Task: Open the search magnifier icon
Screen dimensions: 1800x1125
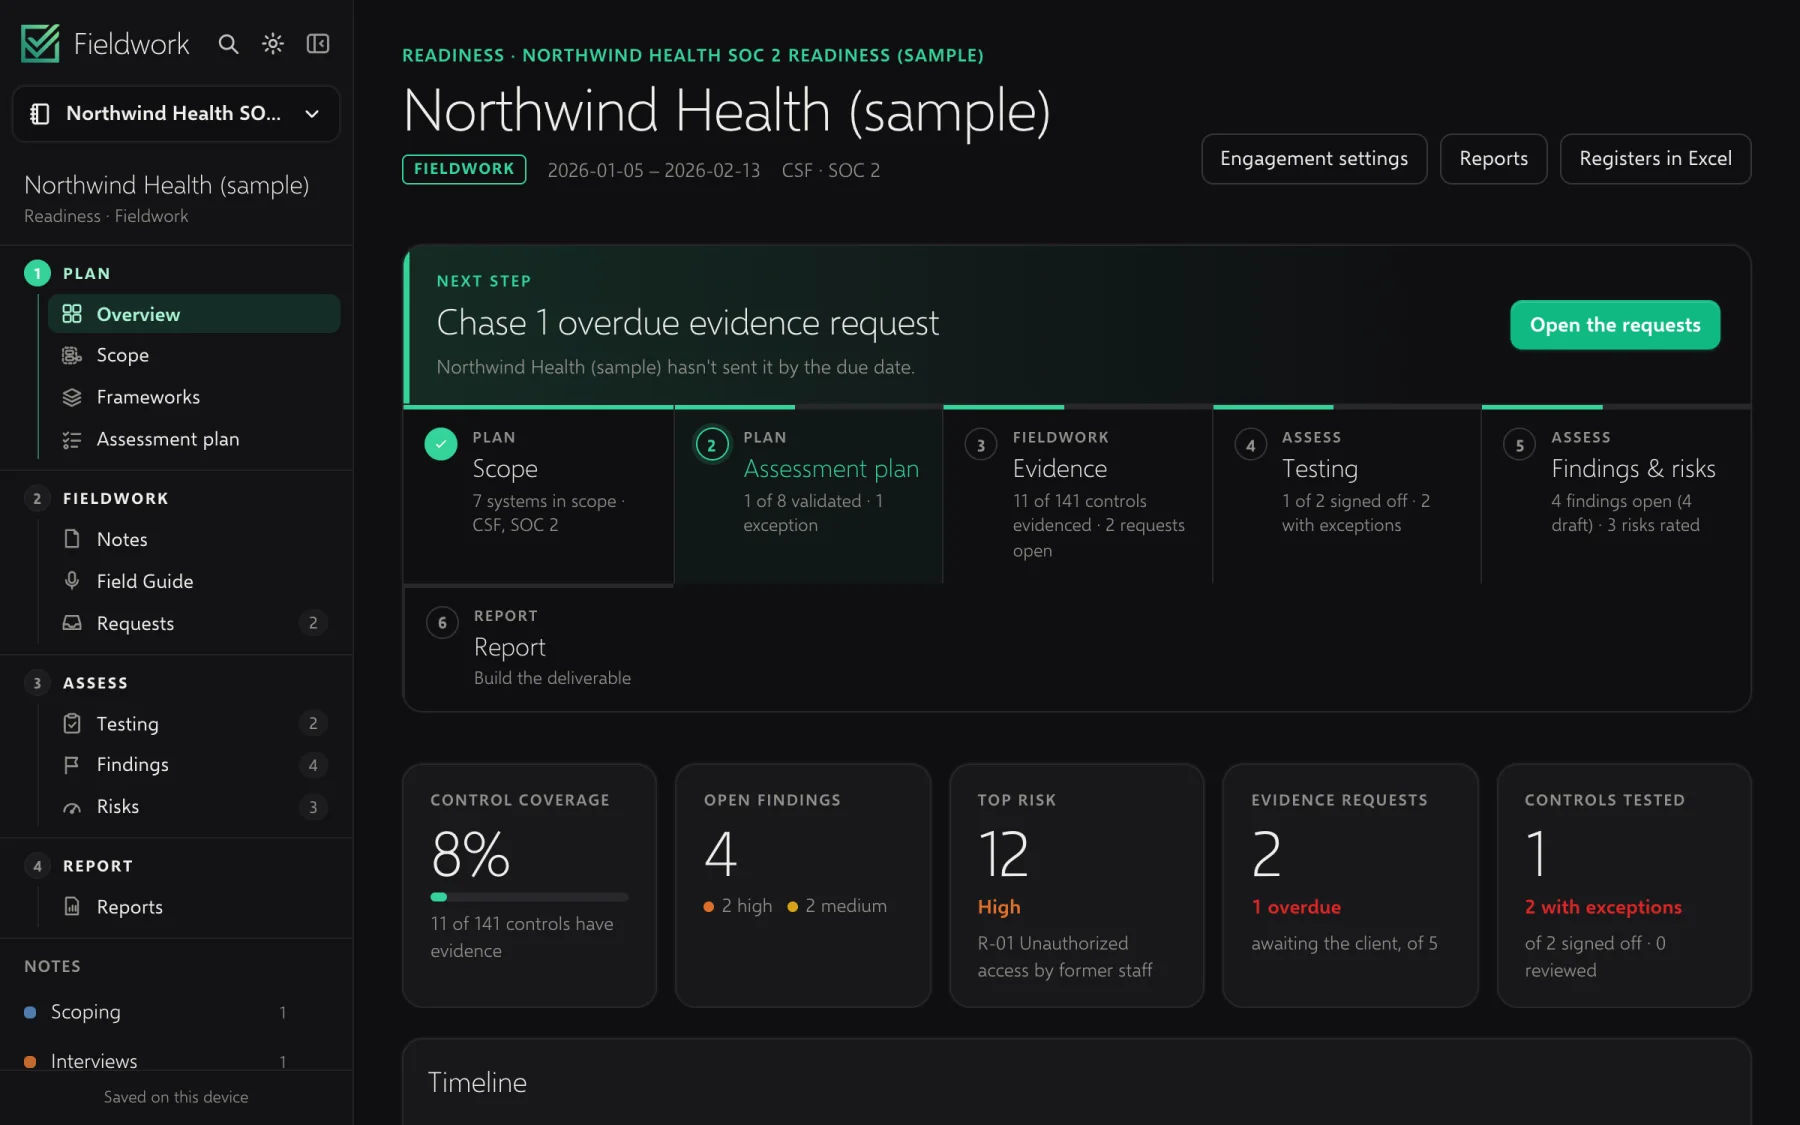Action: point(228,44)
